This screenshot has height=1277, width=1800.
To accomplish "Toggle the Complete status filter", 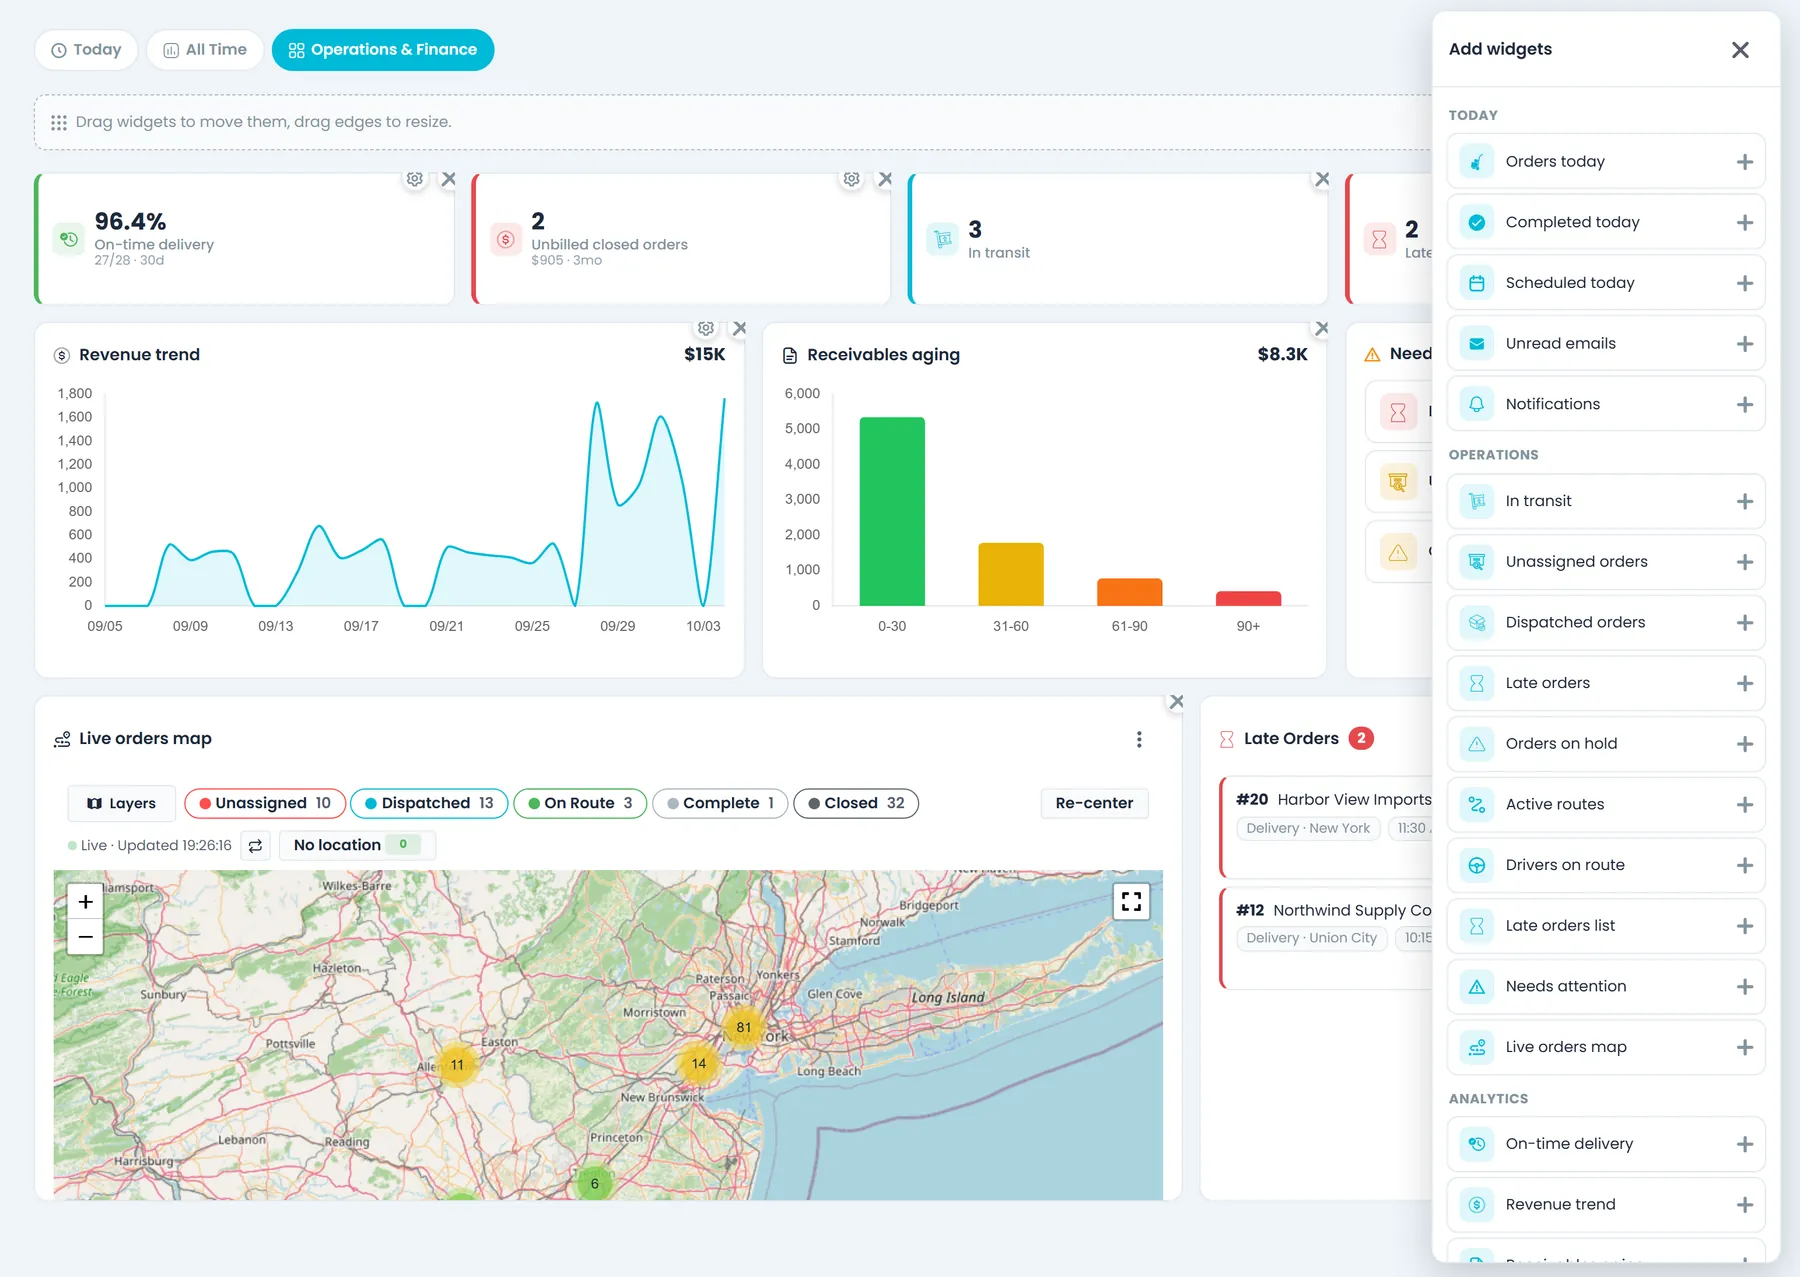I will [x=720, y=803].
